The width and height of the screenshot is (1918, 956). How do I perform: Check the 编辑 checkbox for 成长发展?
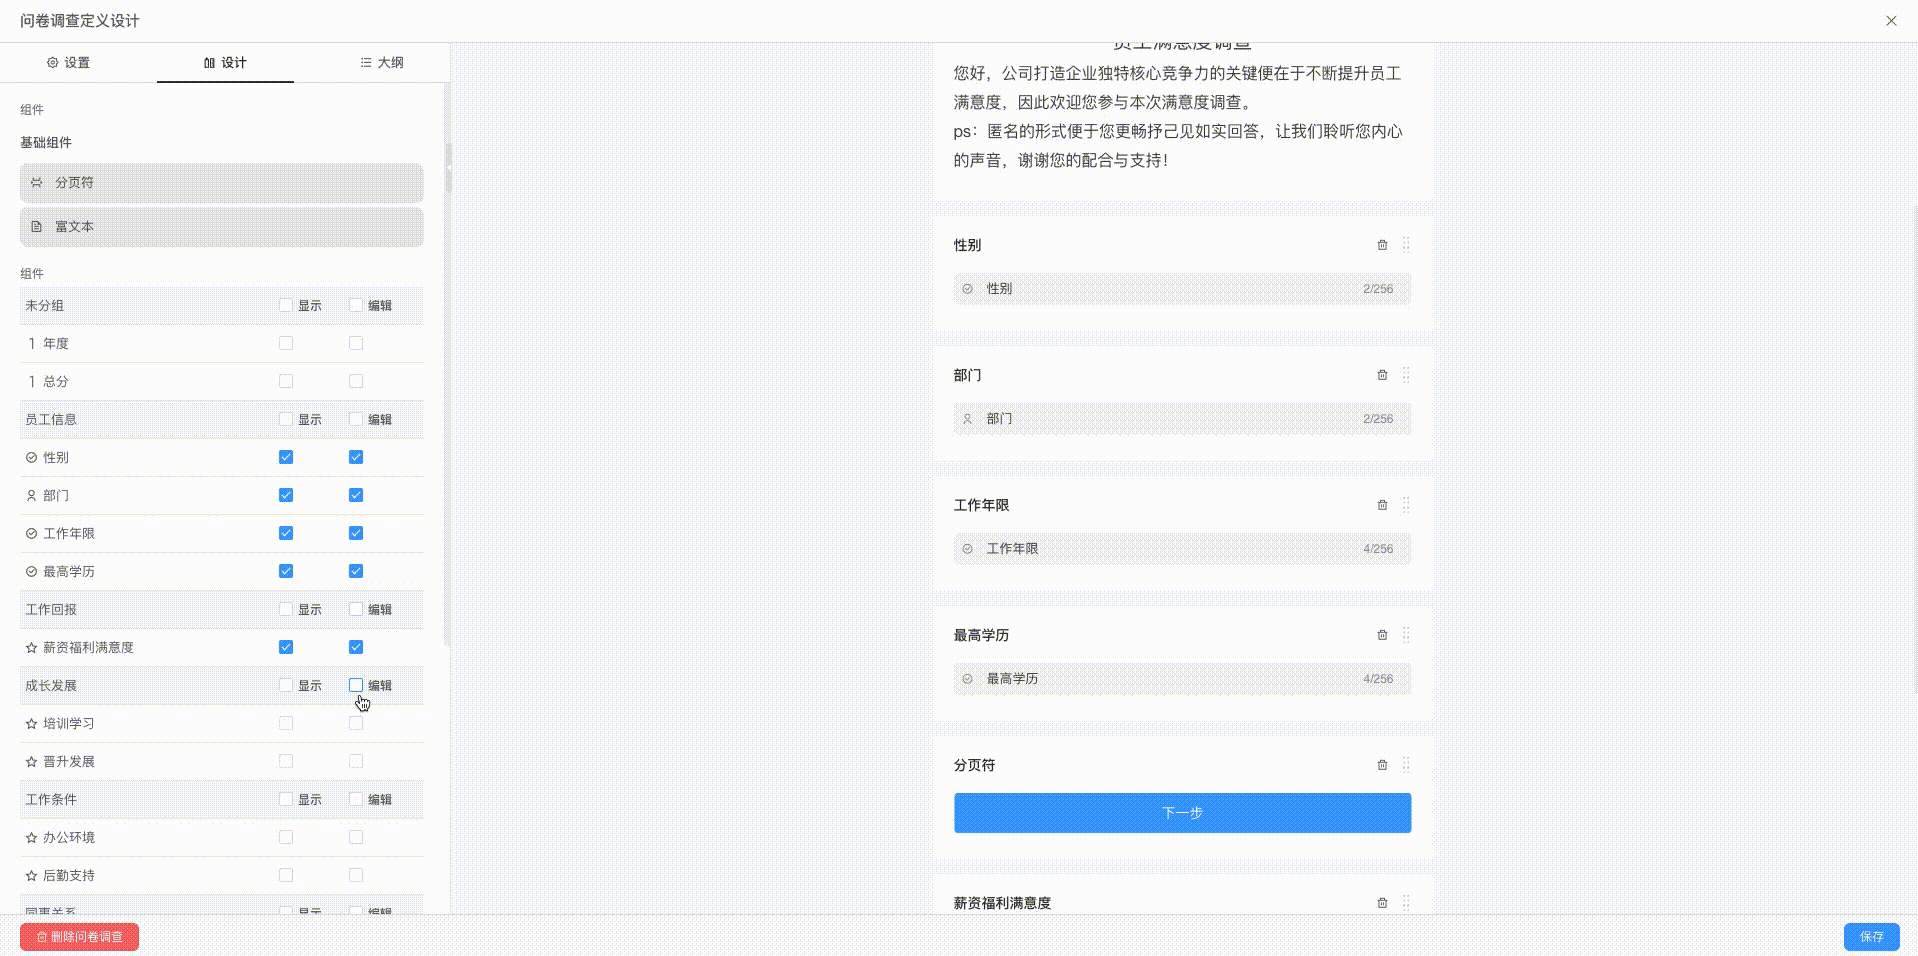(x=355, y=685)
